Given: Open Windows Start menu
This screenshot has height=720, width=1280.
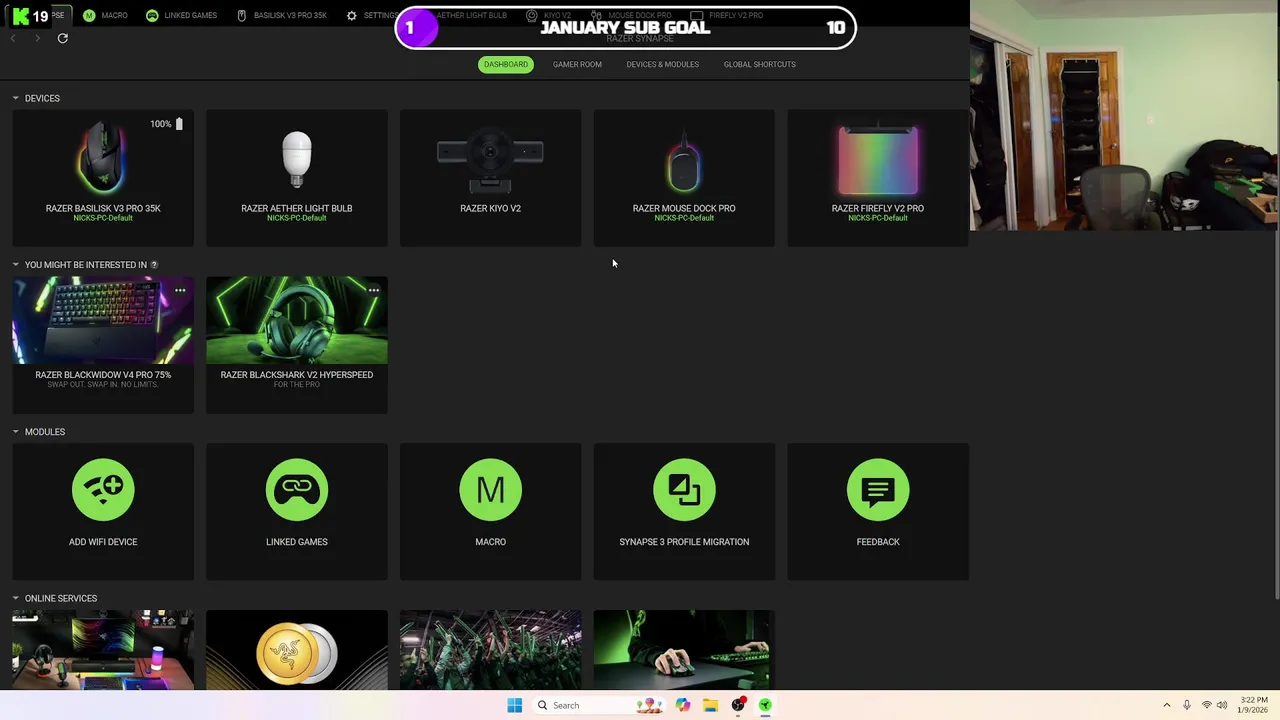Looking at the screenshot, I should coord(514,705).
